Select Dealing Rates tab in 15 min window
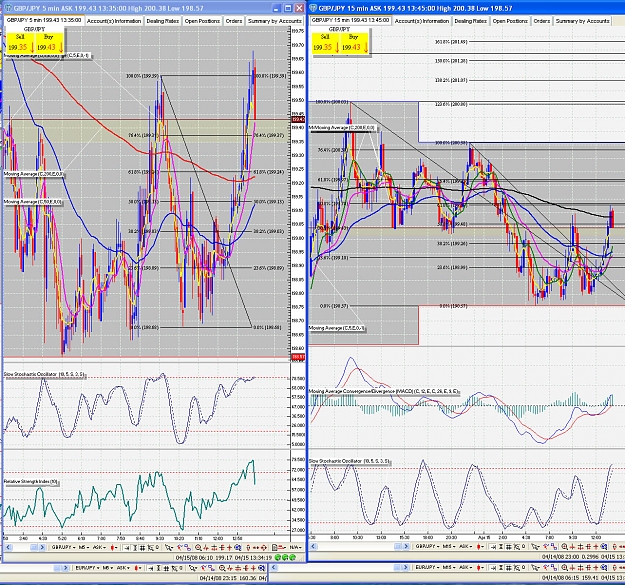Screen dimensions: 625x585 pos(470,21)
